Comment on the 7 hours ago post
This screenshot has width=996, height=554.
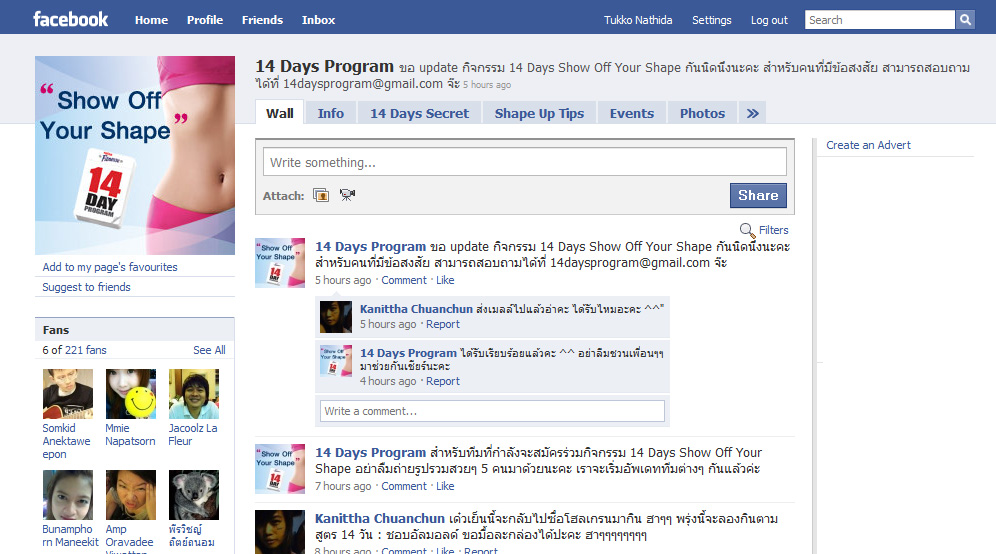(404, 486)
